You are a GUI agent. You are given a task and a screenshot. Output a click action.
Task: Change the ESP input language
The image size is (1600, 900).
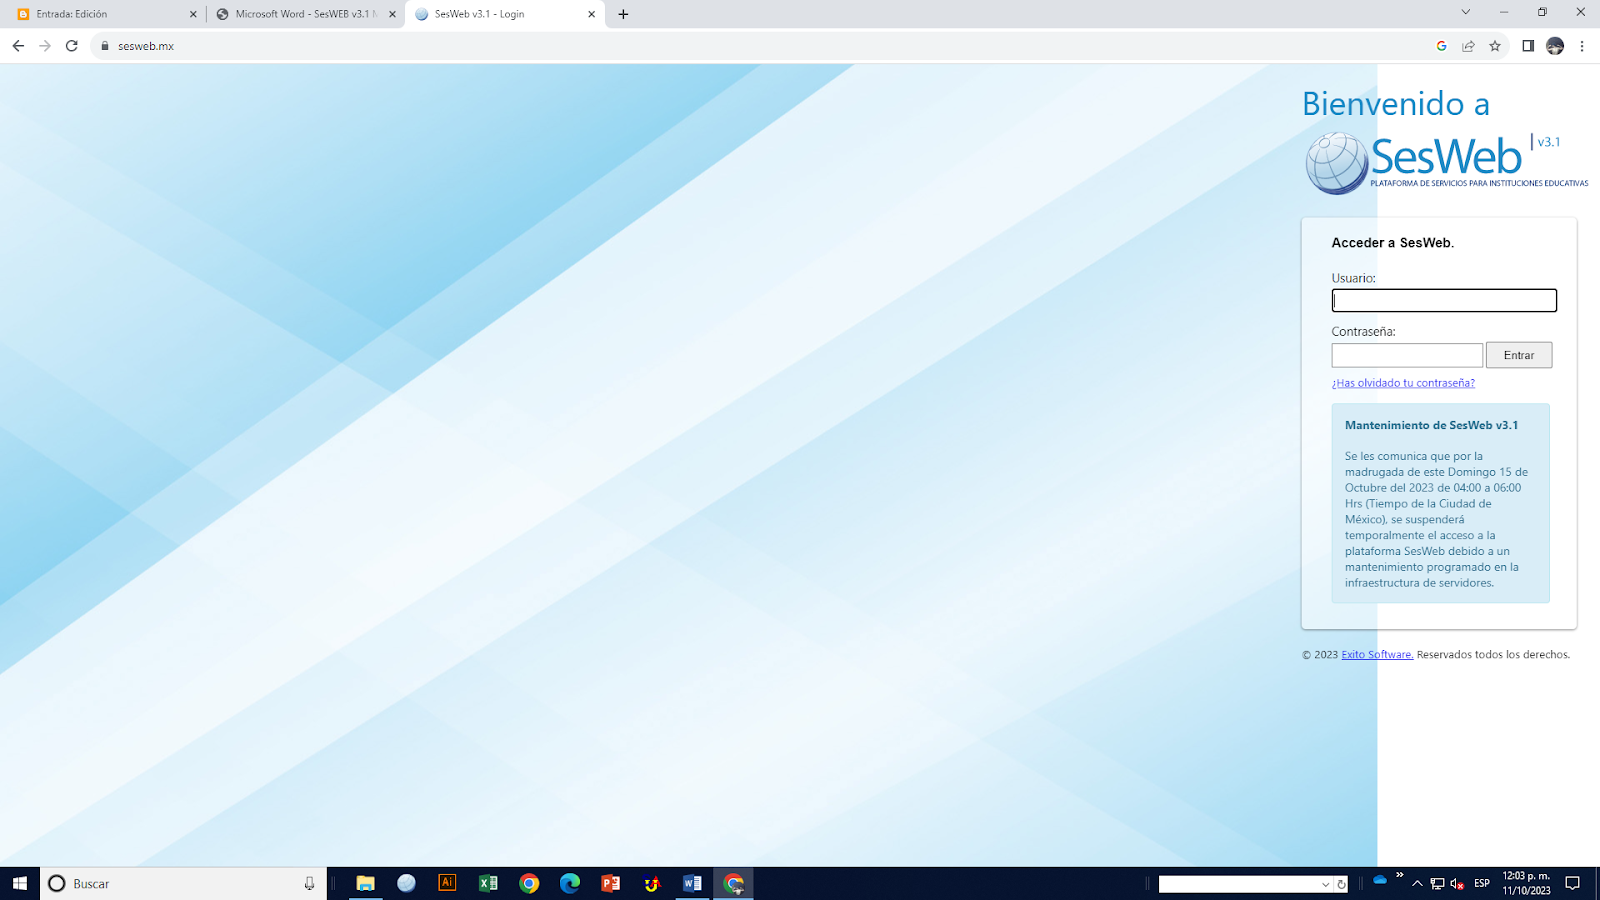(1482, 883)
